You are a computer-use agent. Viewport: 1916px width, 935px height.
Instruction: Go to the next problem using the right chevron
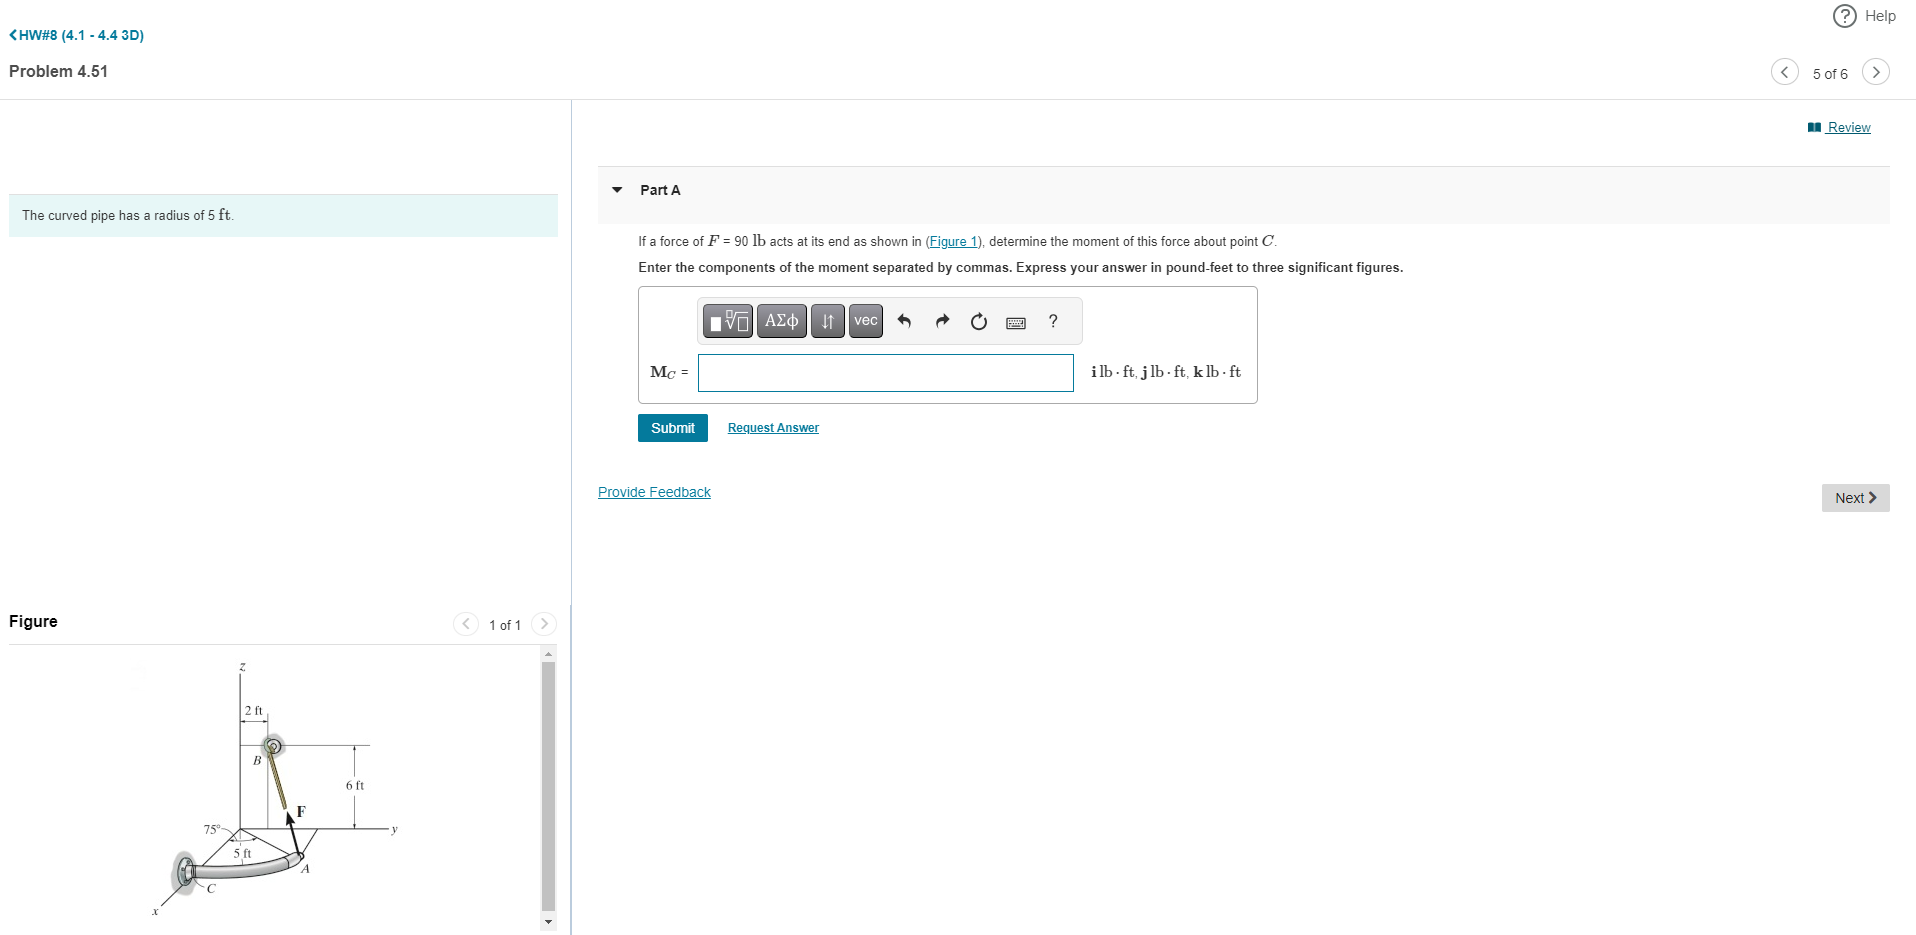1876,72
